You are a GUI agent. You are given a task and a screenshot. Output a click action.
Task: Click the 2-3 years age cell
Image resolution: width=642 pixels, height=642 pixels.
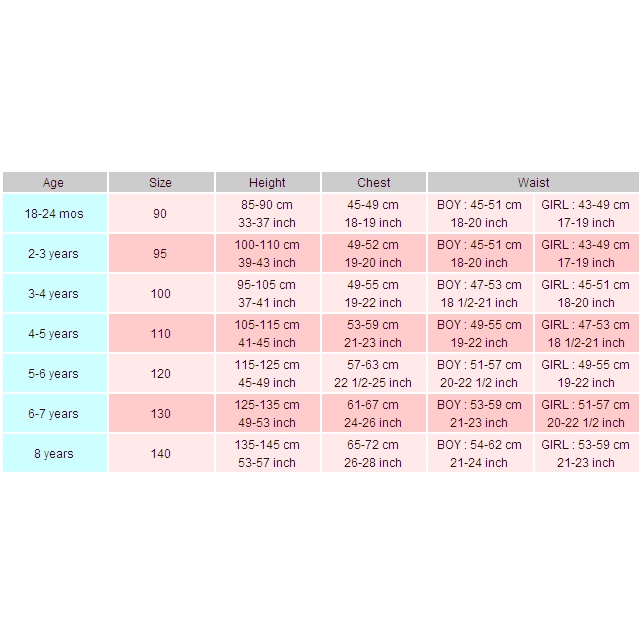54,254
